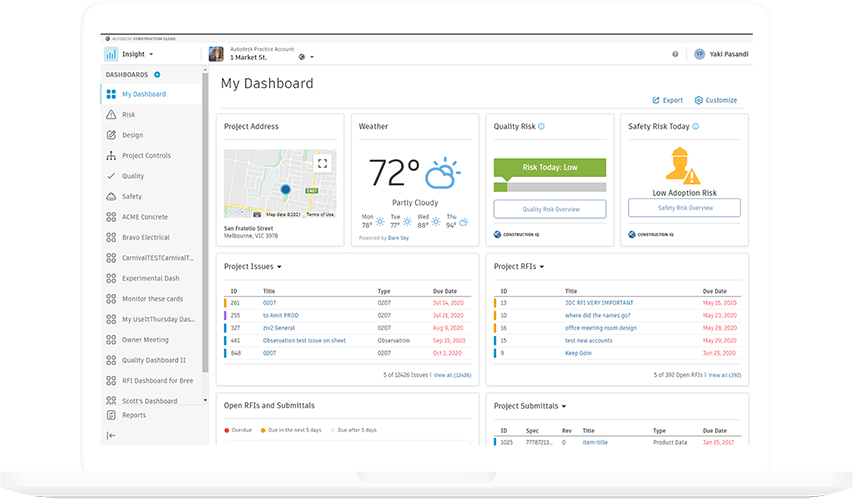
Task: Open the Project Issues card dropdown
Action: [x=279, y=267]
